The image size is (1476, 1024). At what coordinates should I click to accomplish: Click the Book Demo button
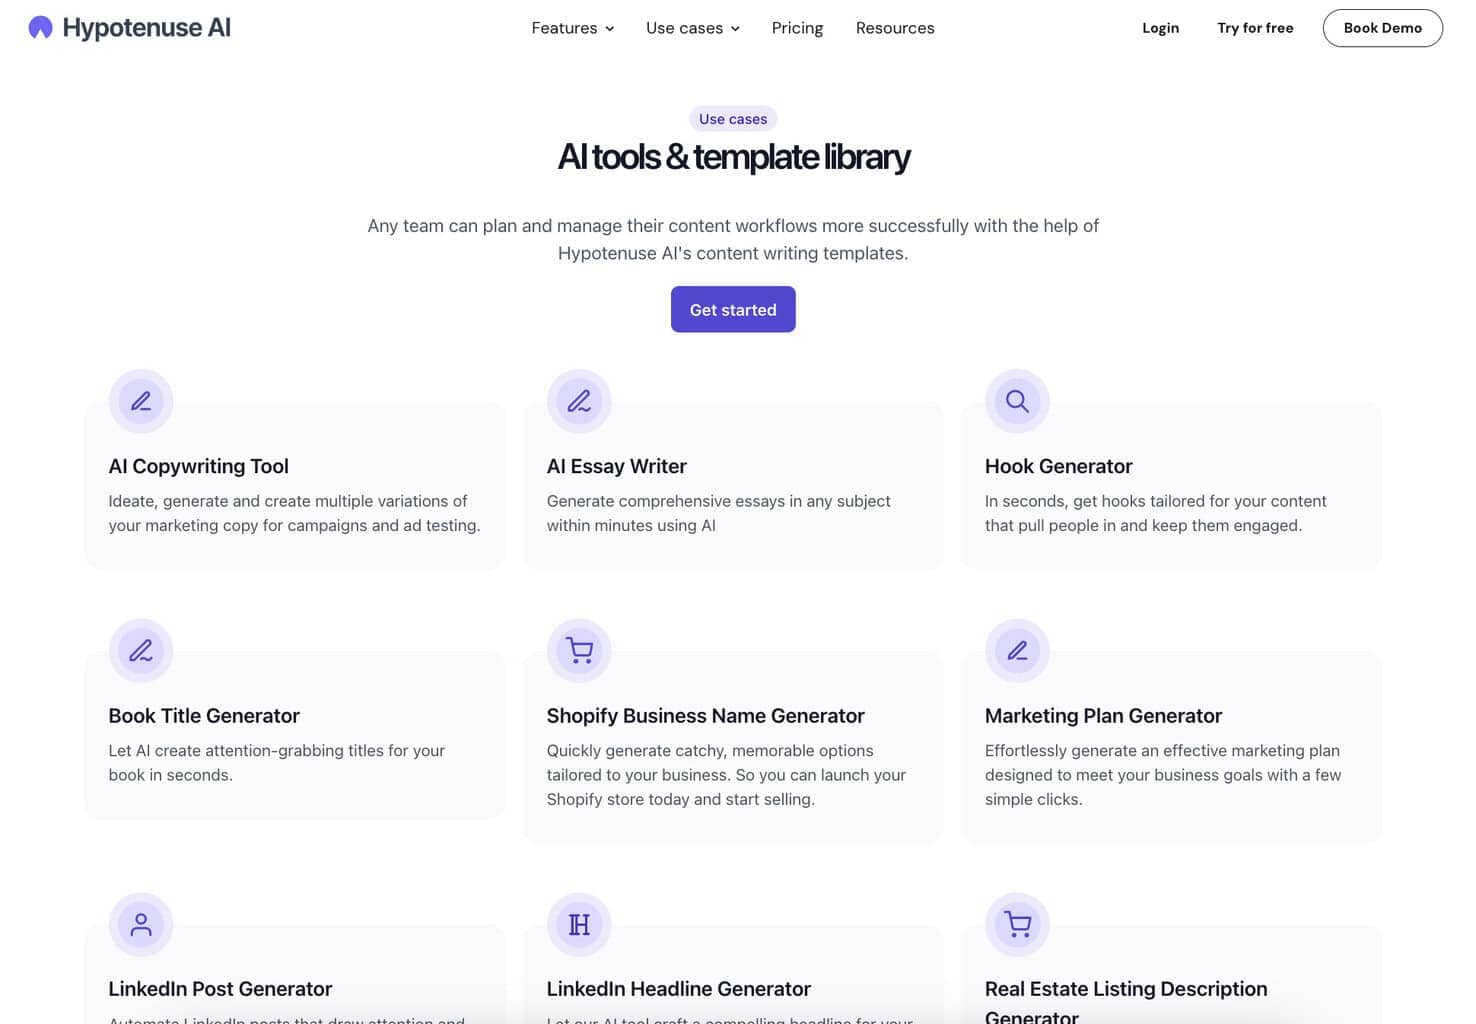coord(1382,28)
